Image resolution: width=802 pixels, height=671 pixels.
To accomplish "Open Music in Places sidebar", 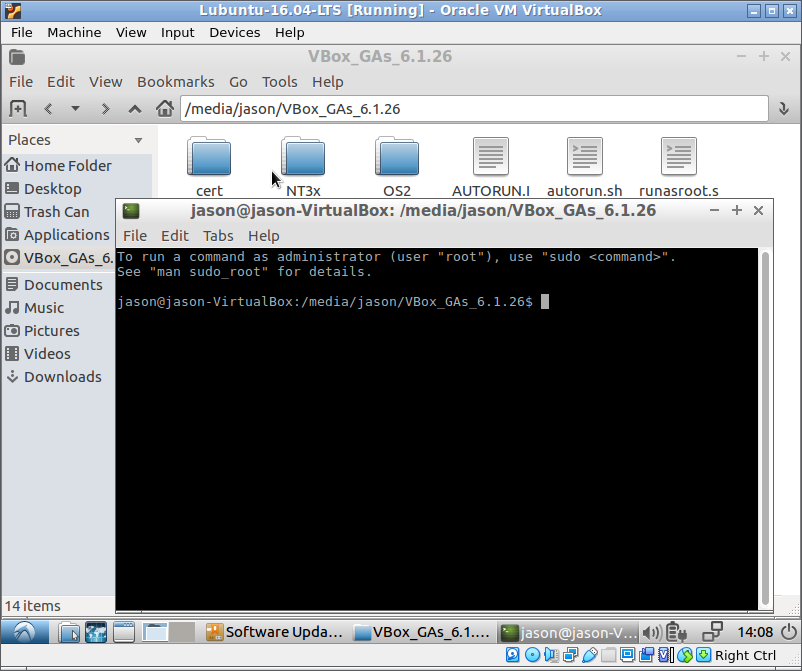I will tap(35, 307).
